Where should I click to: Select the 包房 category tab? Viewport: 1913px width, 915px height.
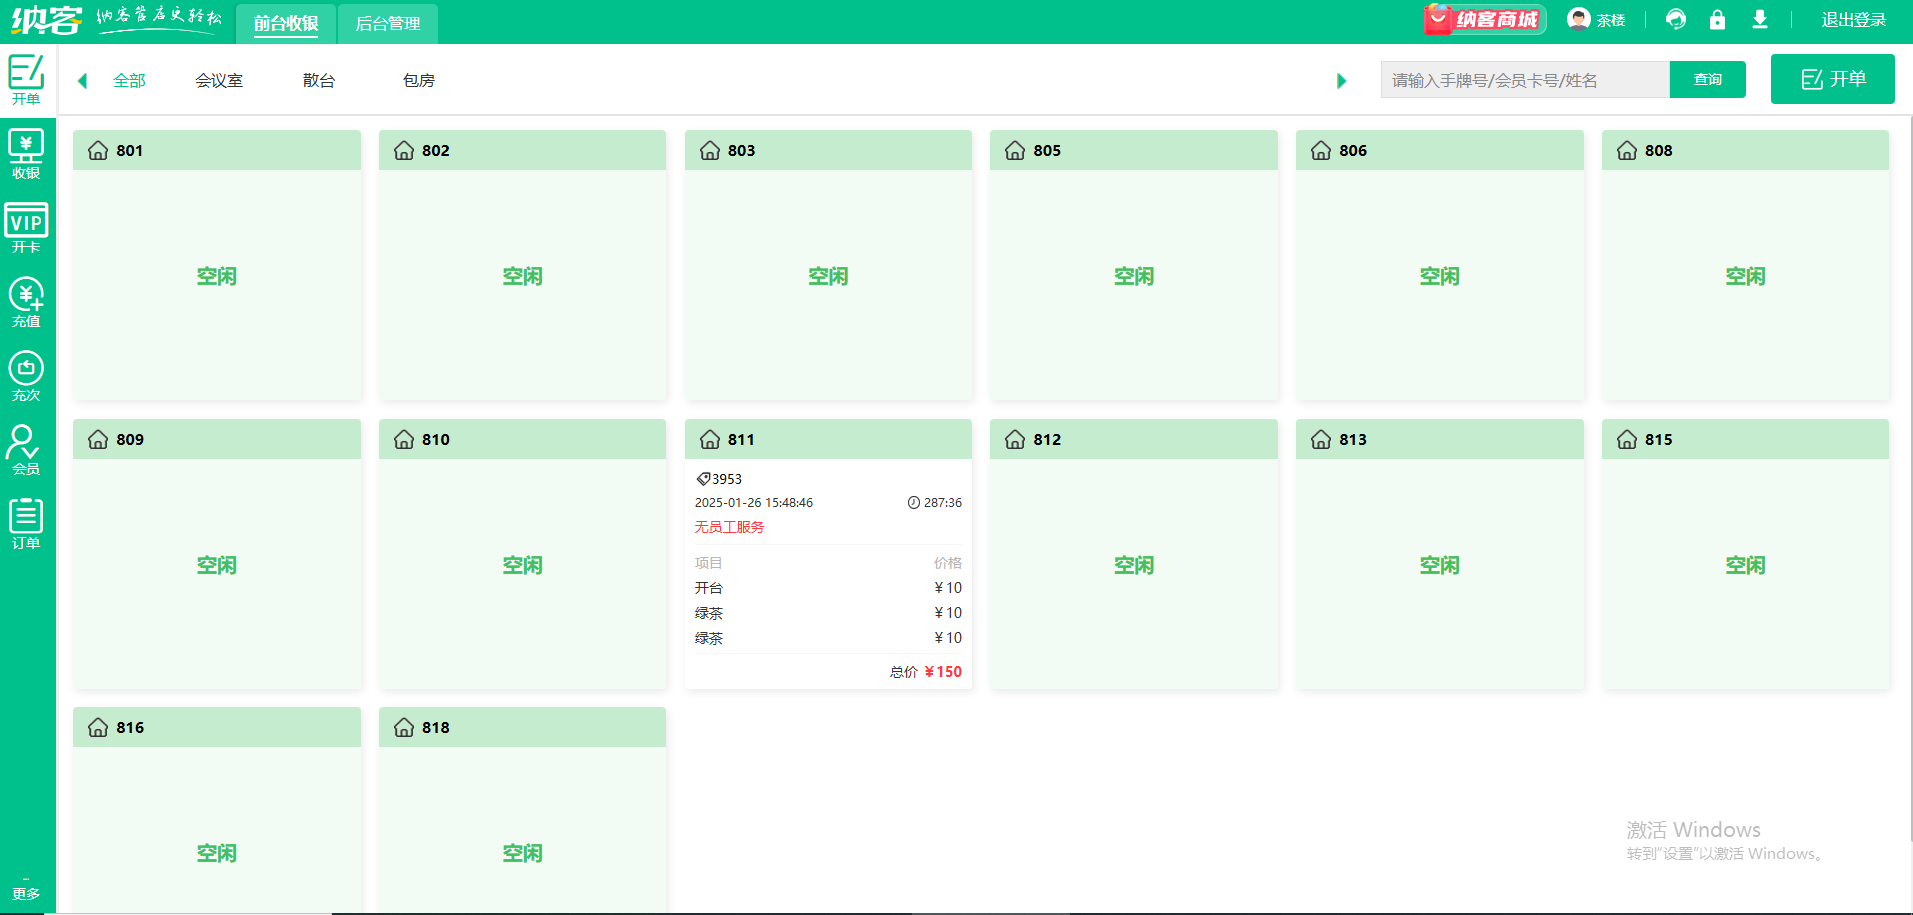(419, 81)
